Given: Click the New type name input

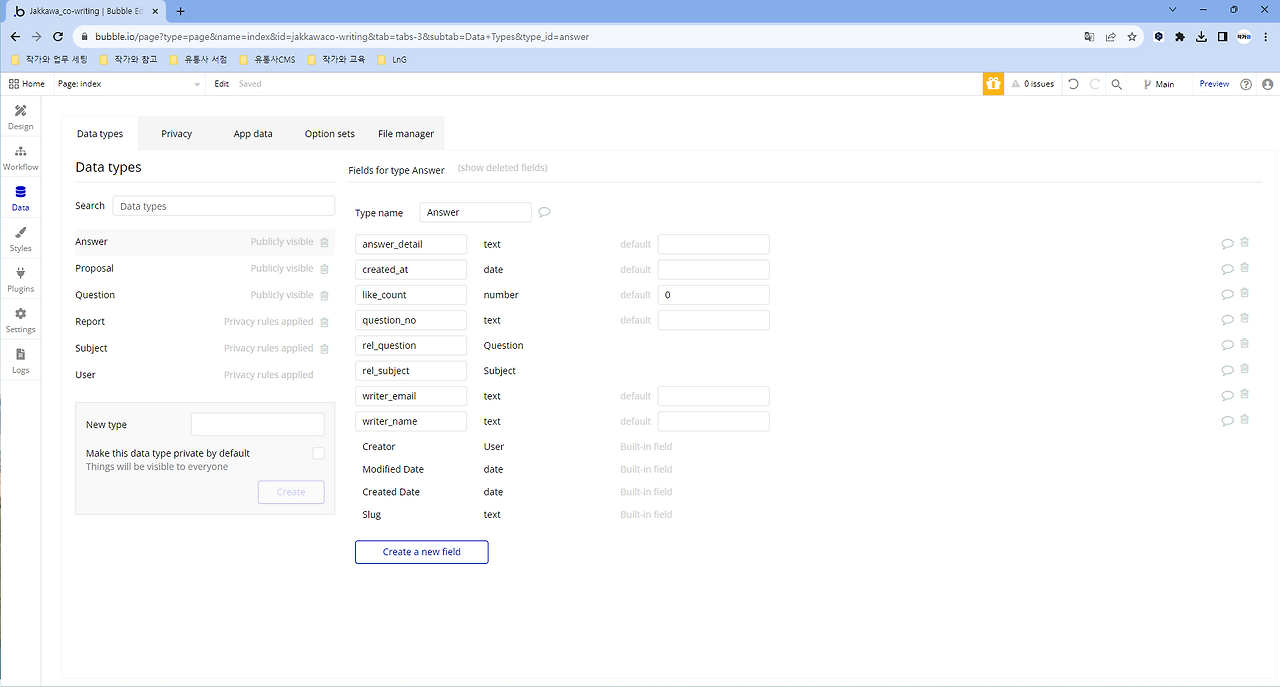Looking at the screenshot, I should (x=258, y=424).
